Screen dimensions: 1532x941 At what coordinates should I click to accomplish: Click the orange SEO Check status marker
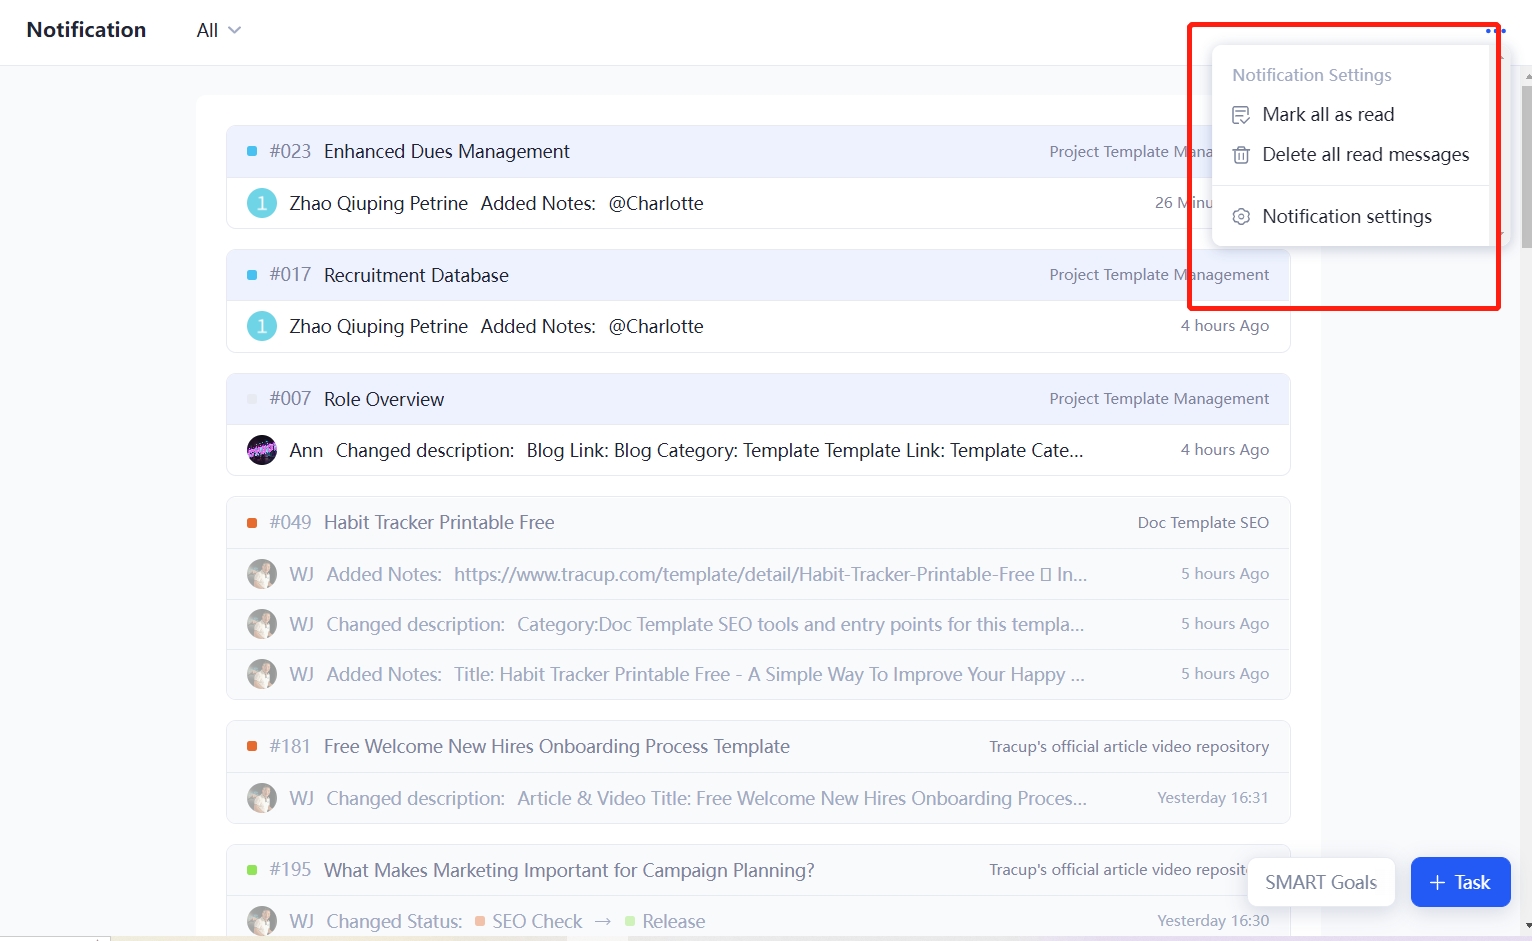[480, 920]
